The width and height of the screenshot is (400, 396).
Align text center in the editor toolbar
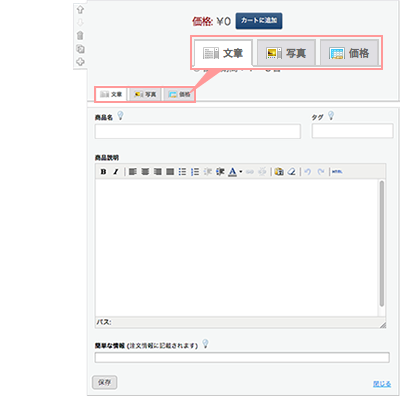(145, 172)
